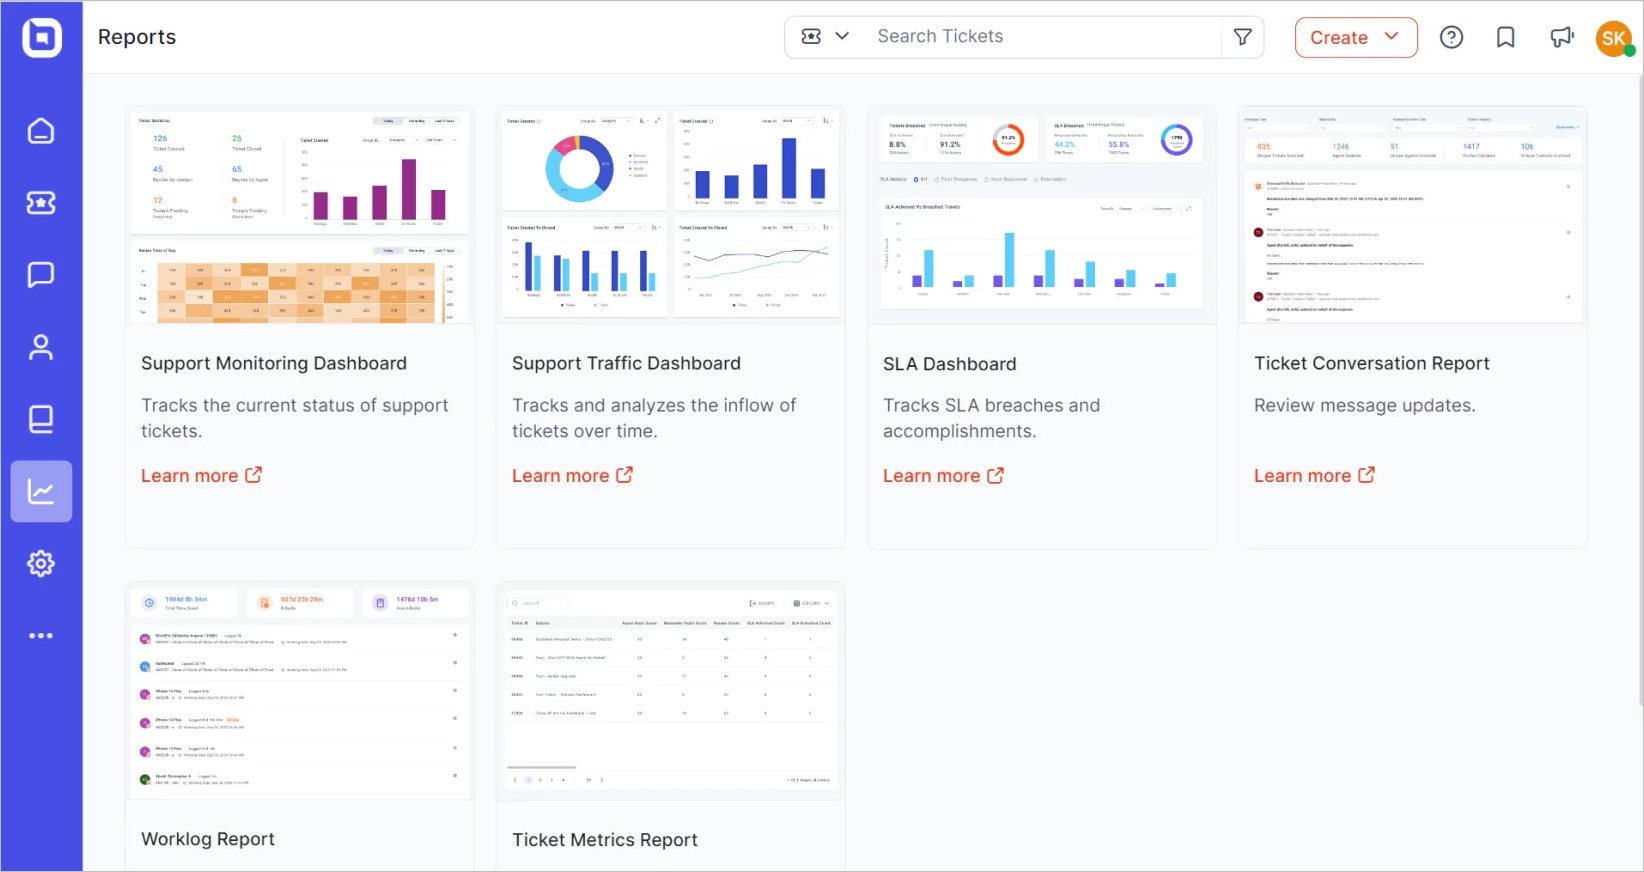Open the Contacts sidebar icon

(41, 347)
